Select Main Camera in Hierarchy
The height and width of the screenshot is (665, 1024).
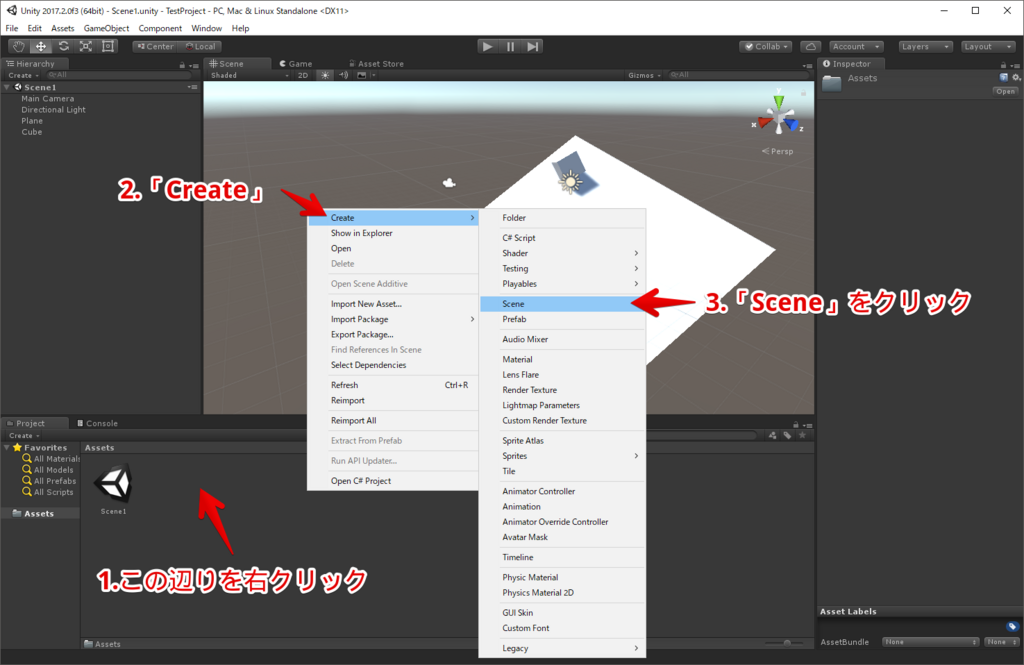click(48, 99)
